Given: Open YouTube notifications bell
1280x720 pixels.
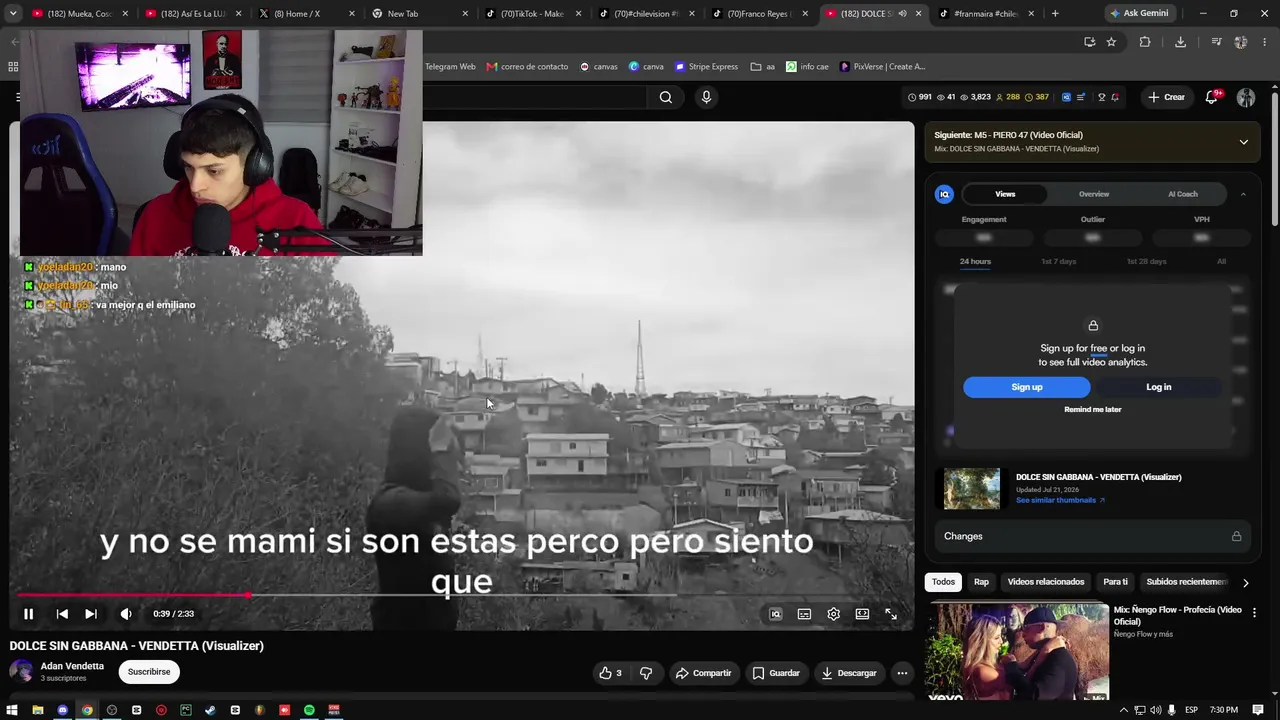Looking at the screenshot, I should click(1212, 97).
